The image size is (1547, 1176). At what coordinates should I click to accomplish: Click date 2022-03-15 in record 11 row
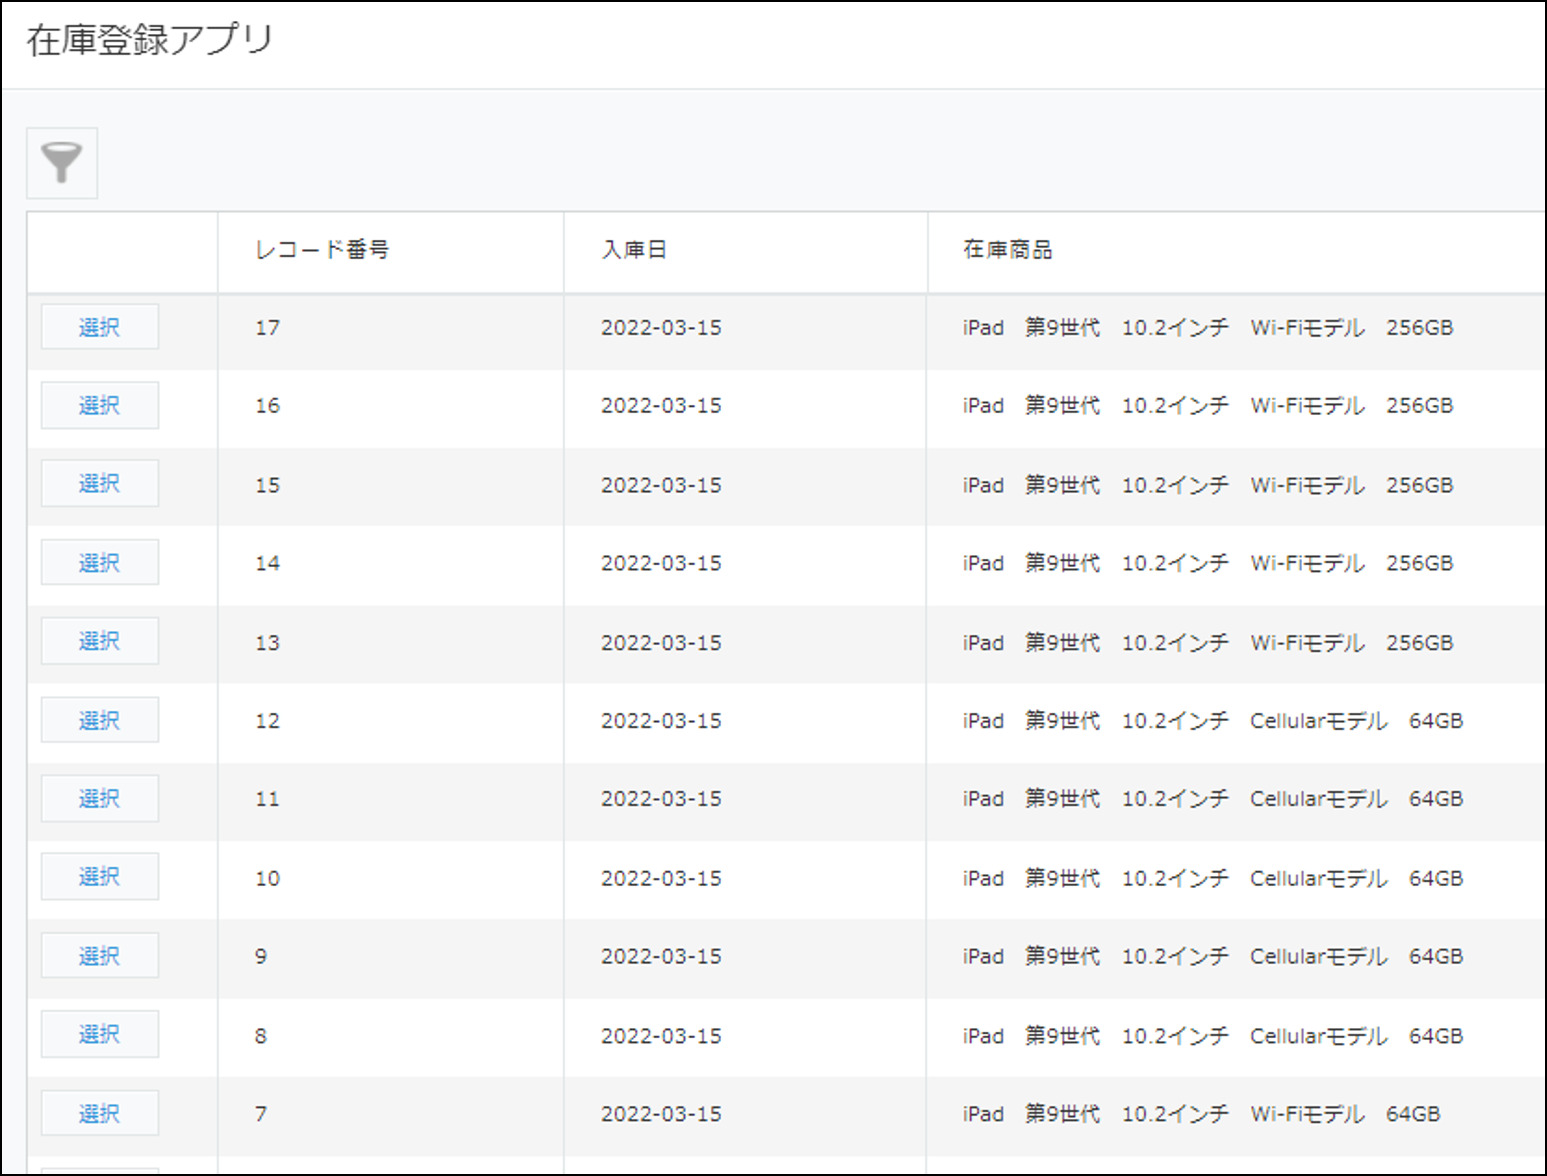pos(661,799)
